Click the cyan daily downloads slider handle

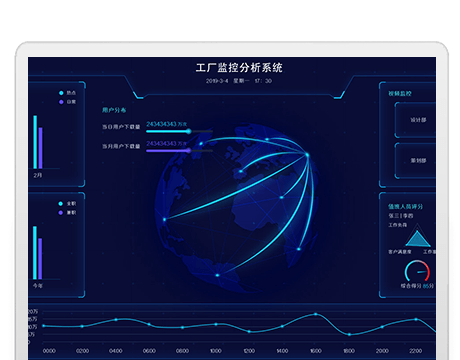point(189,131)
